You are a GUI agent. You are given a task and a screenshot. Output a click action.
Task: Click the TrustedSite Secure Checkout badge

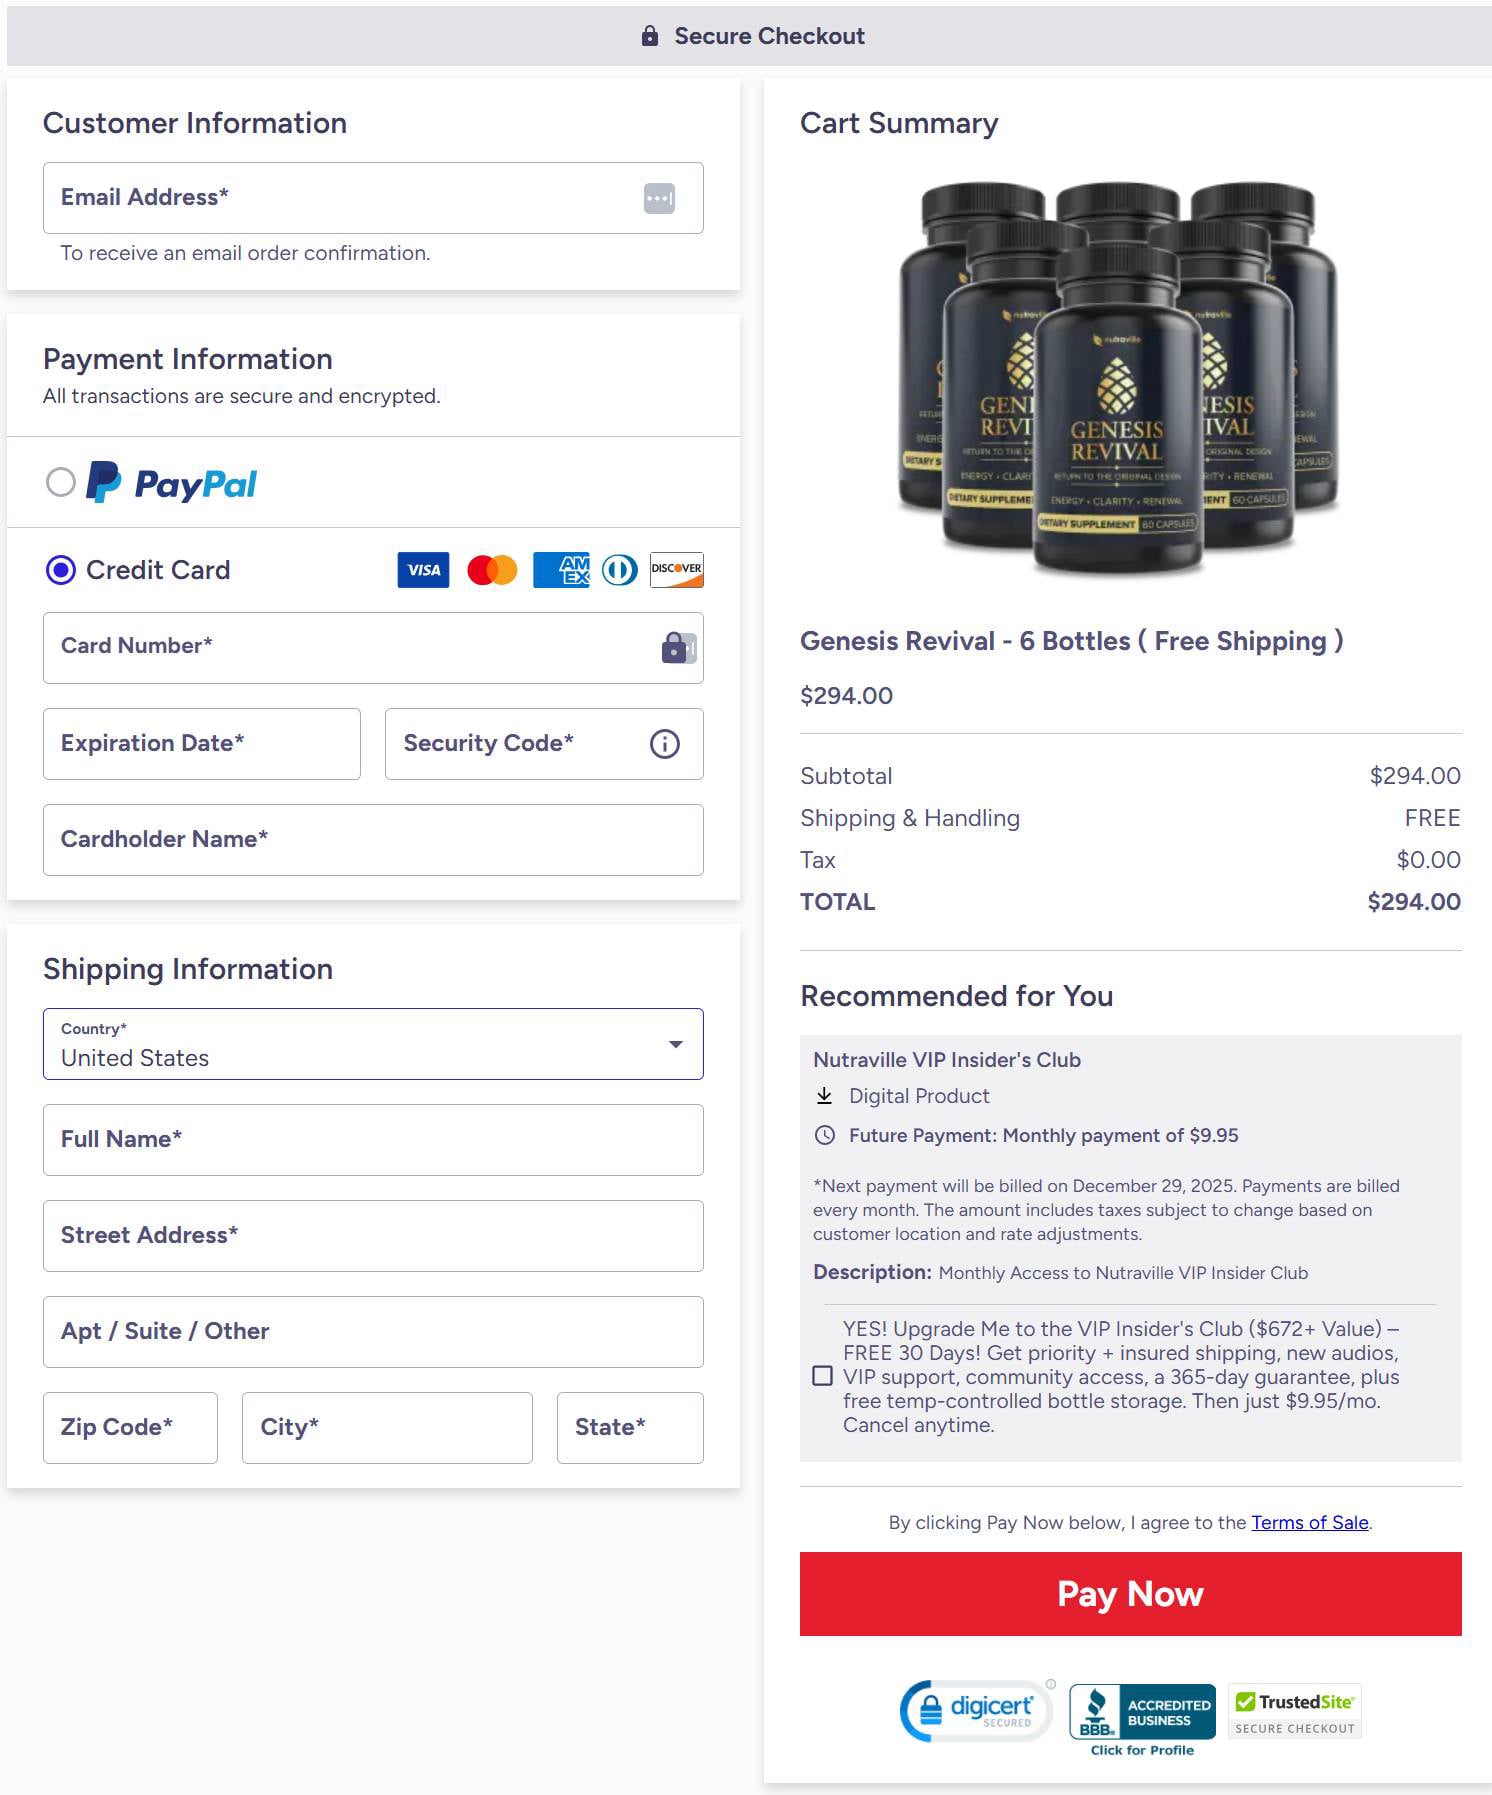[1295, 1712]
